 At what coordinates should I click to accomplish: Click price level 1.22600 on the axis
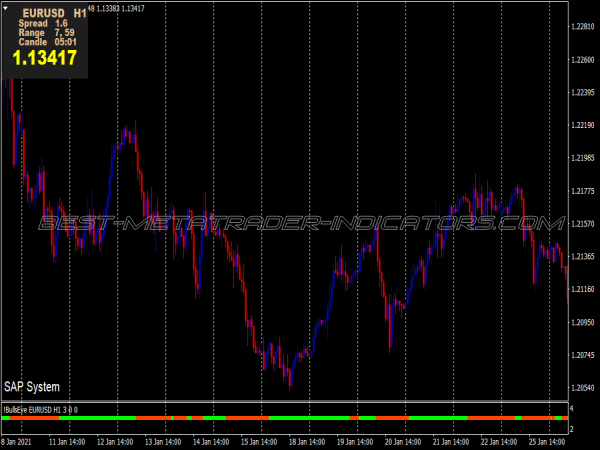[583, 60]
